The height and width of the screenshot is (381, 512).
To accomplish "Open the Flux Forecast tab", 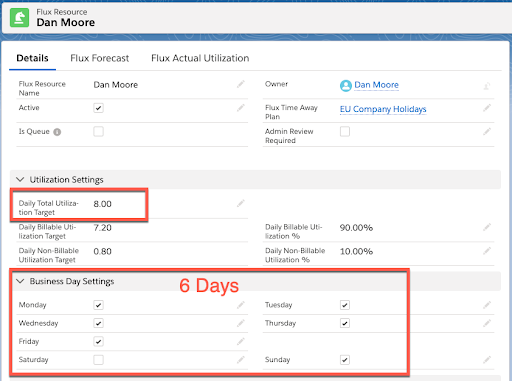I will coord(99,58).
